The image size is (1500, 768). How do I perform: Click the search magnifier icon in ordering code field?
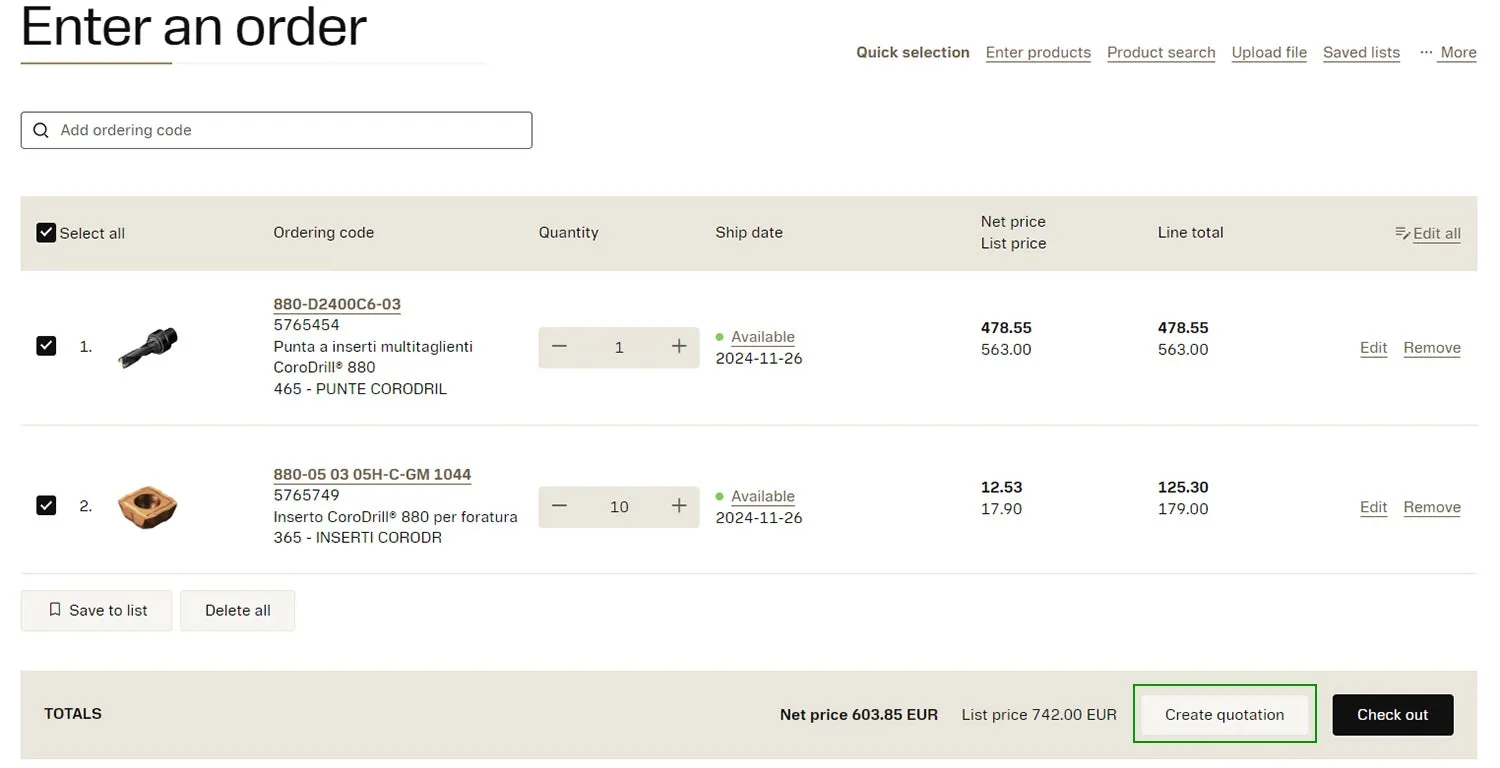pos(41,130)
